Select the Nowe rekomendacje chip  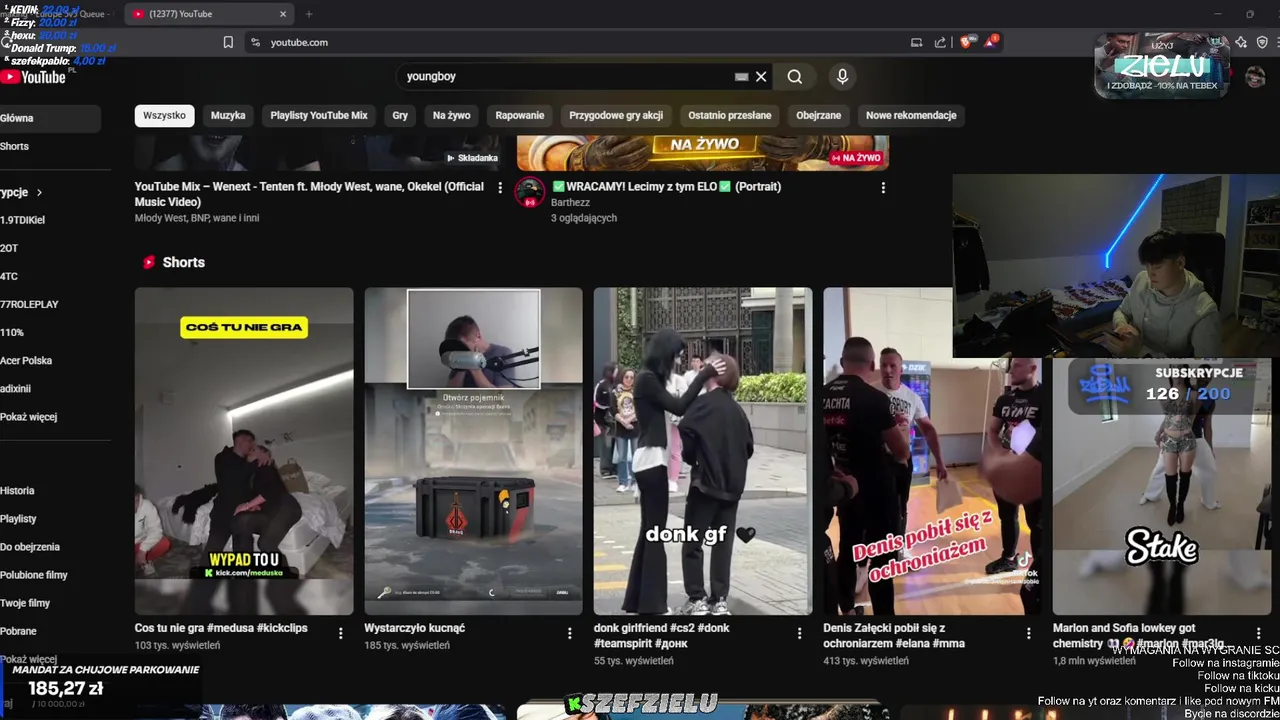point(911,115)
